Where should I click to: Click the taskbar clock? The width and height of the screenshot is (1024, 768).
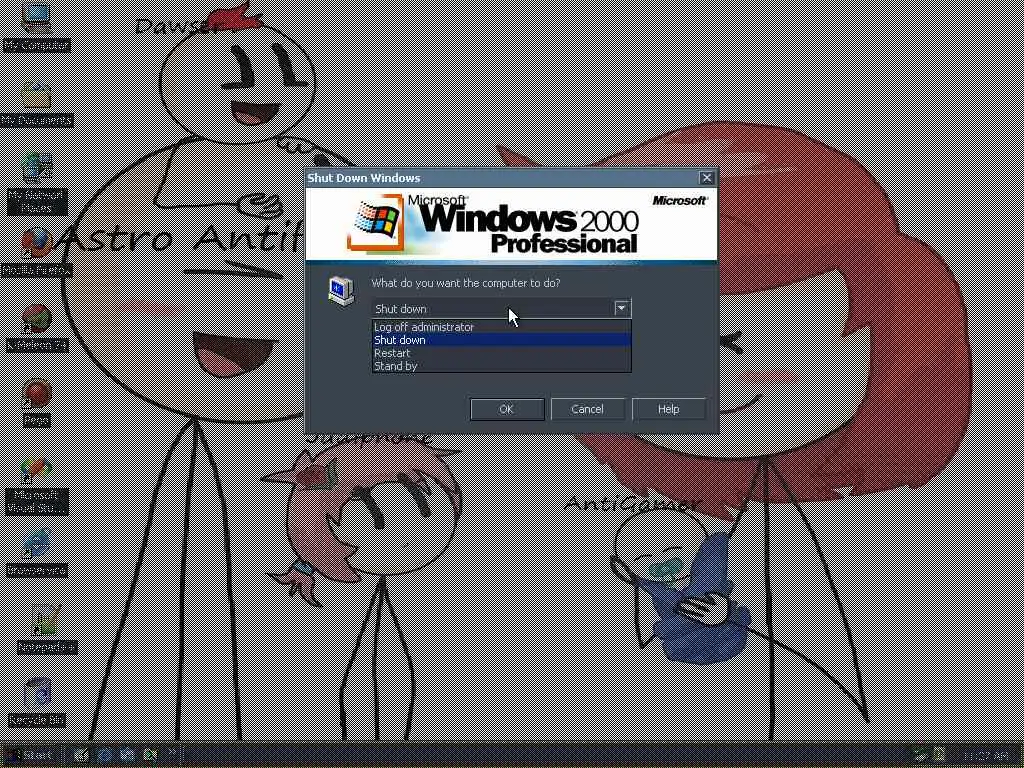(985, 756)
